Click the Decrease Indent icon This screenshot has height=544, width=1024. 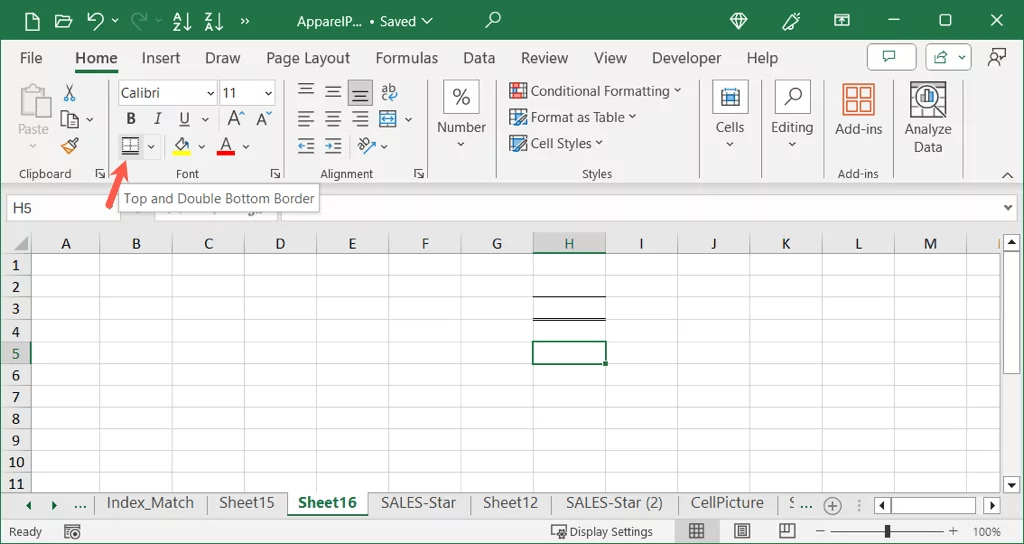click(x=306, y=146)
